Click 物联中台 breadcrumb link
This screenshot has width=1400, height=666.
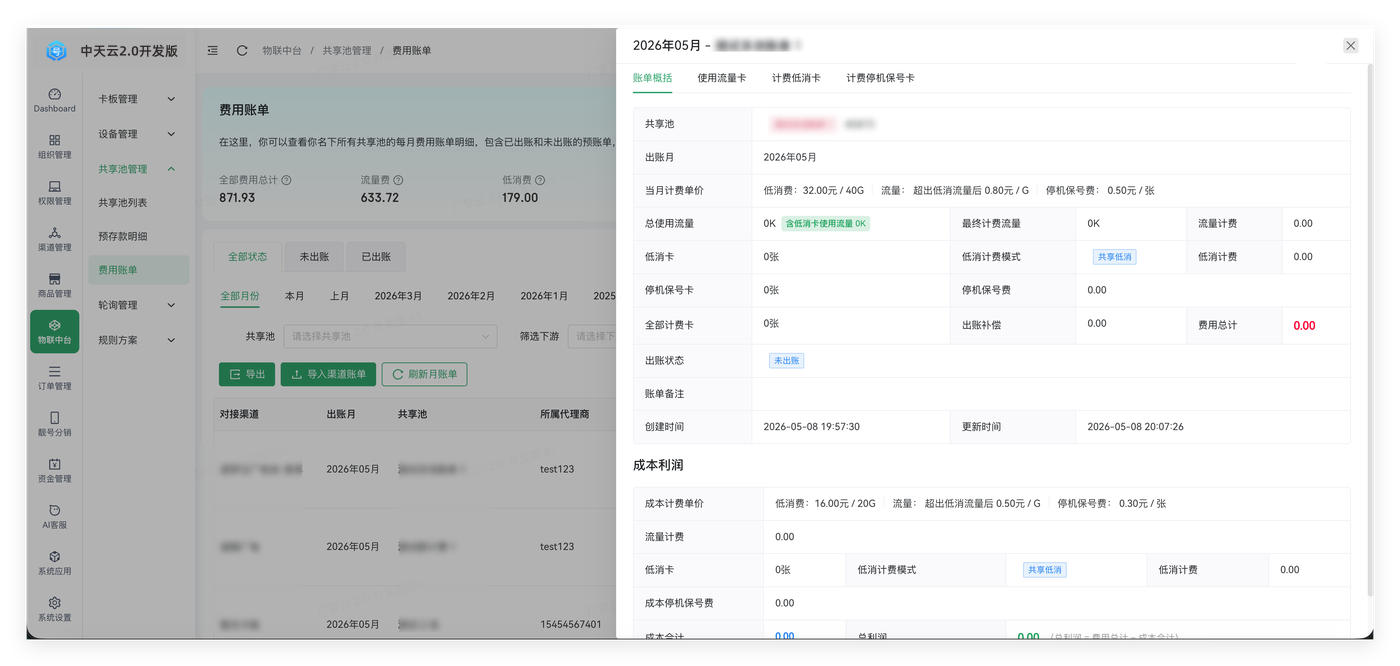click(282, 50)
